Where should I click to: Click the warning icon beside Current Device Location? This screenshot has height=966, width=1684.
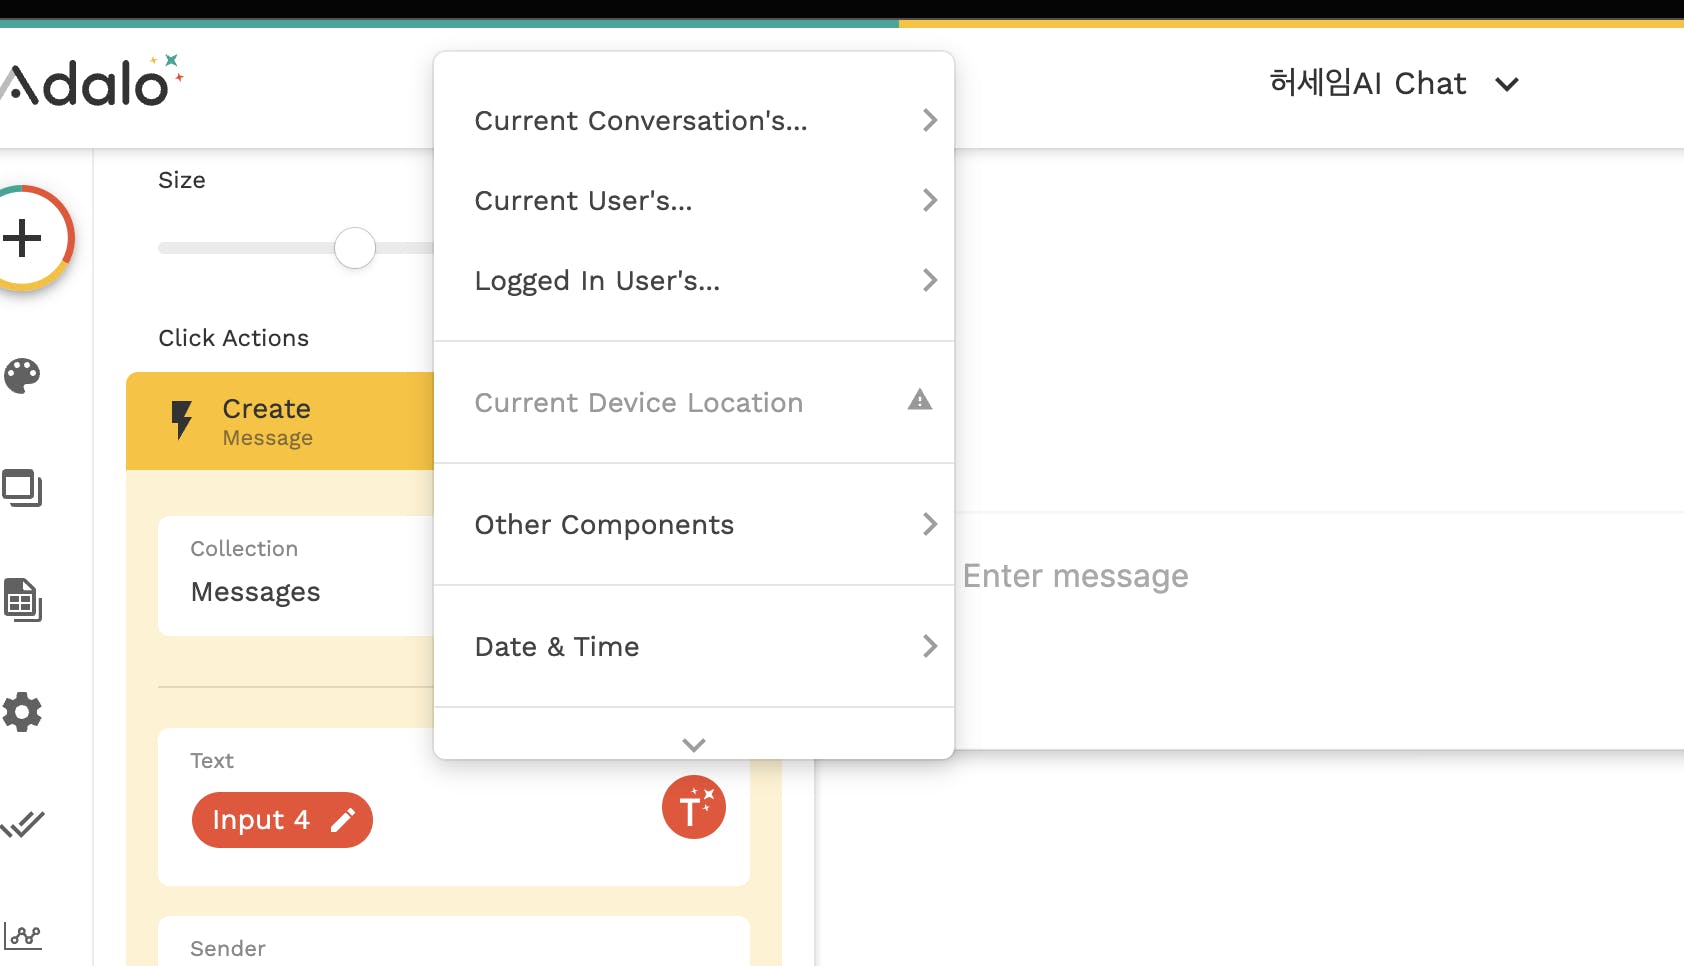[x=920, y=401]
